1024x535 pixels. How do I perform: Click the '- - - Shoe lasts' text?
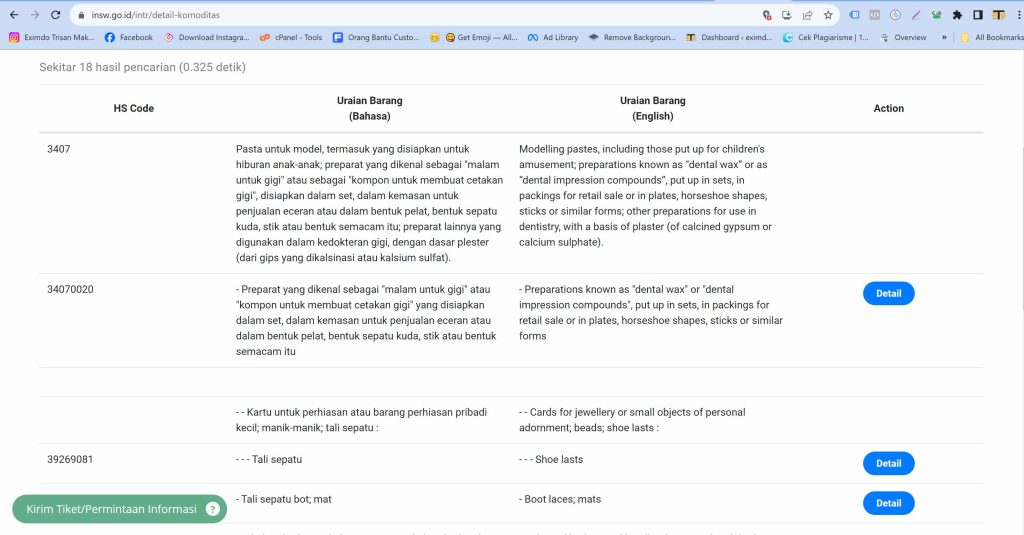(x=551, y=459)
